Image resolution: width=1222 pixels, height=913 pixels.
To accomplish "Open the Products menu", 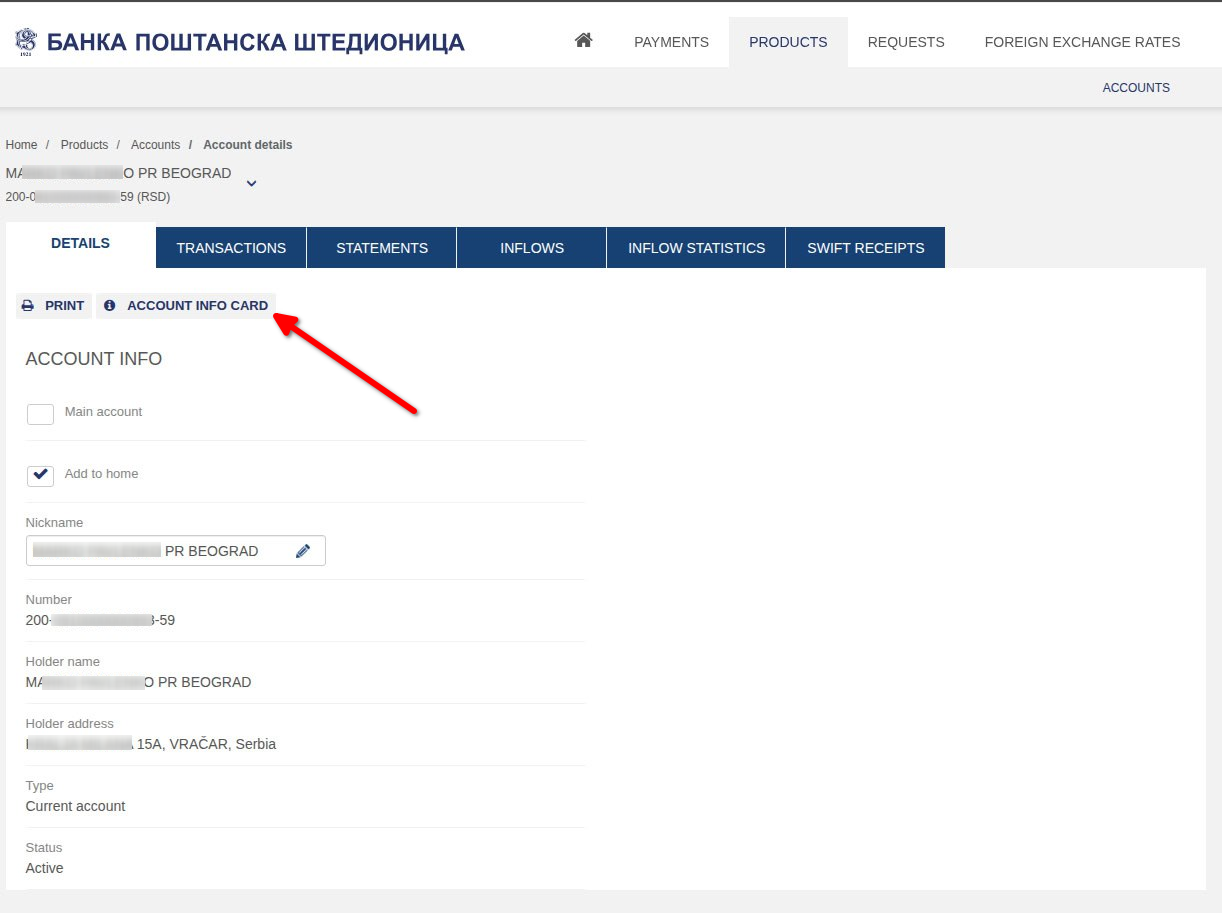I will click(788, 42).
